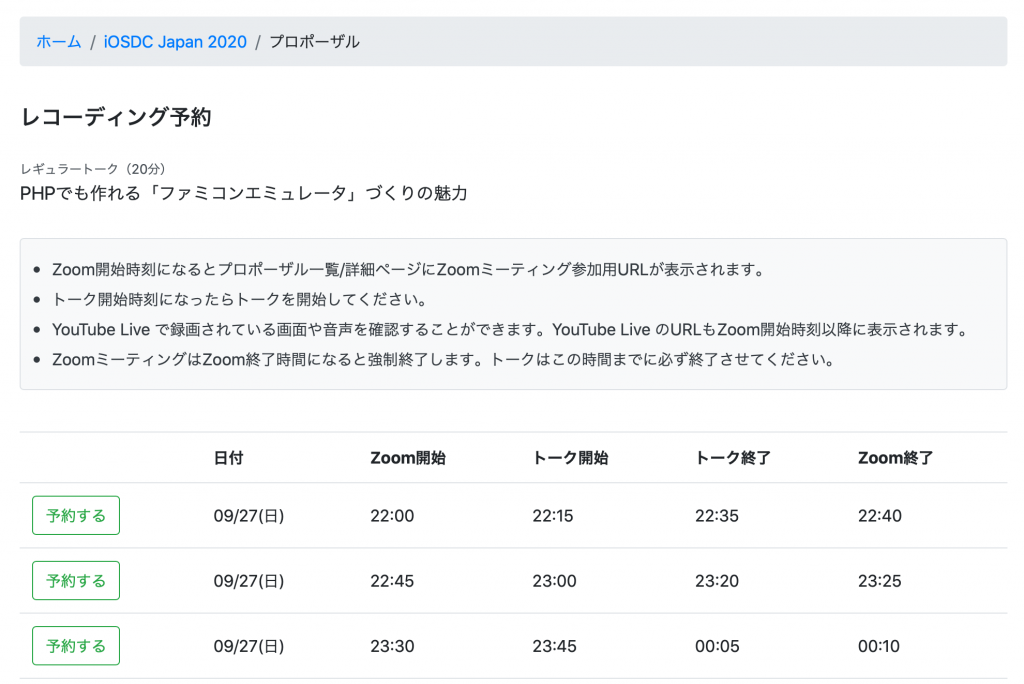Image resolution: width=1024 pixels, height=684 pixels.
Task: Select the 00:10 Zoom end cell
Action: 878,647
